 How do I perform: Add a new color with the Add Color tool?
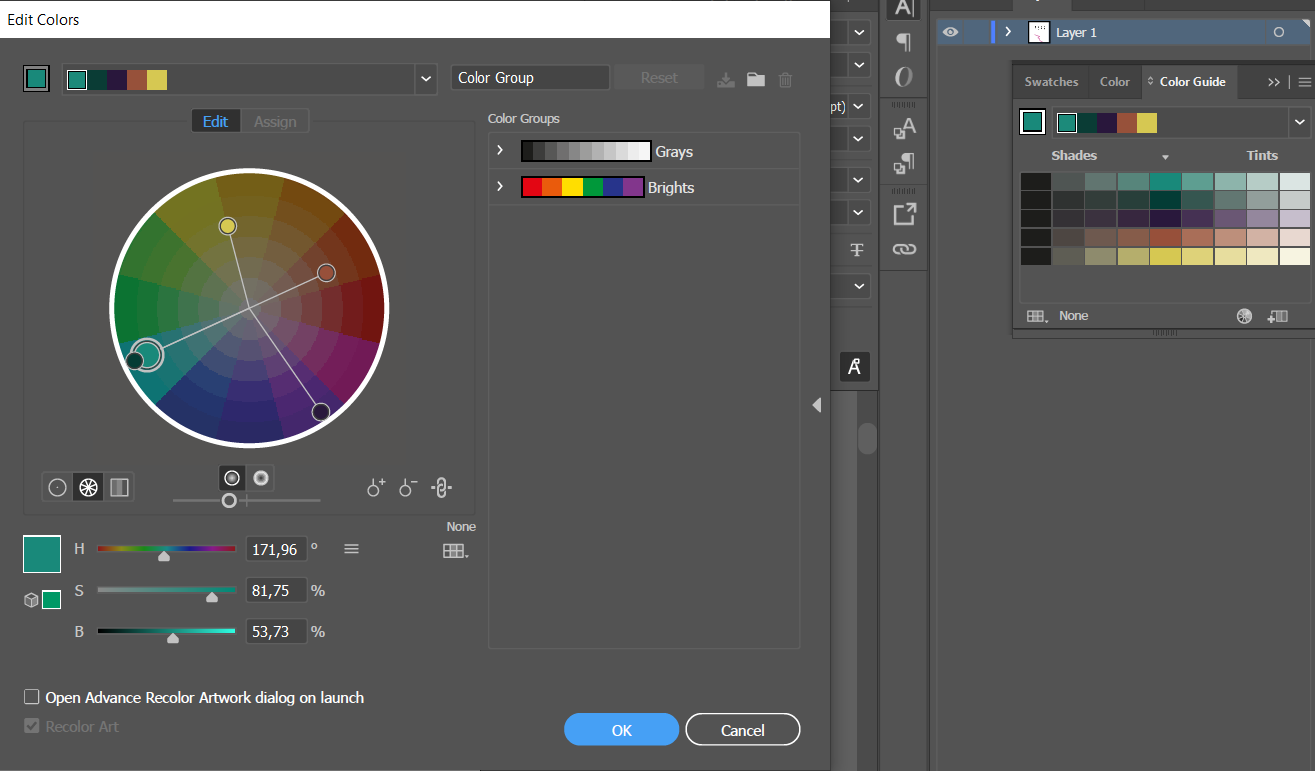click(x=375, y=487)
